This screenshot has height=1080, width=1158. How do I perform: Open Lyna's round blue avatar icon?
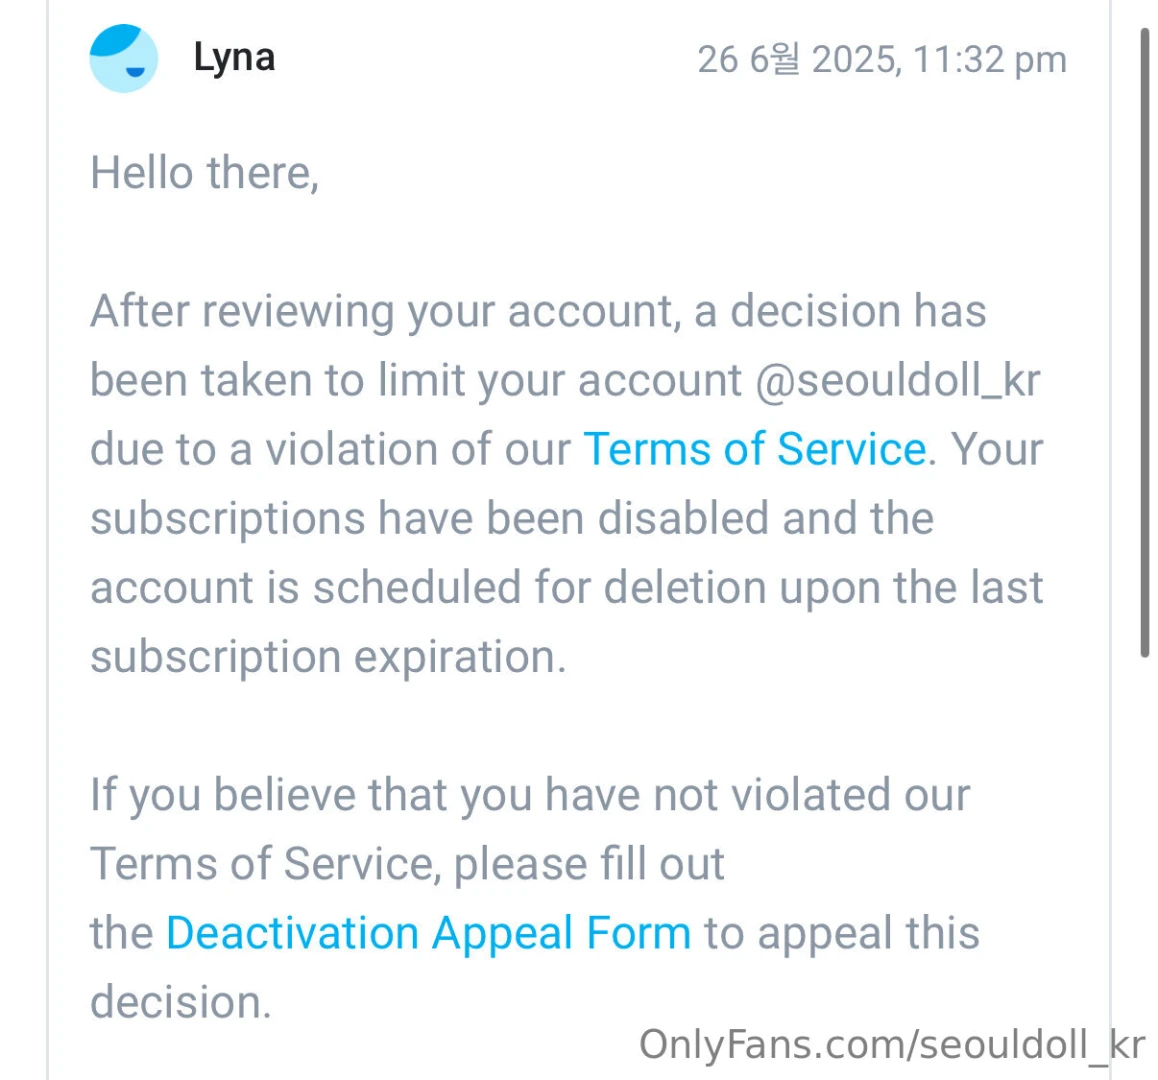click(x=123, y=58)
